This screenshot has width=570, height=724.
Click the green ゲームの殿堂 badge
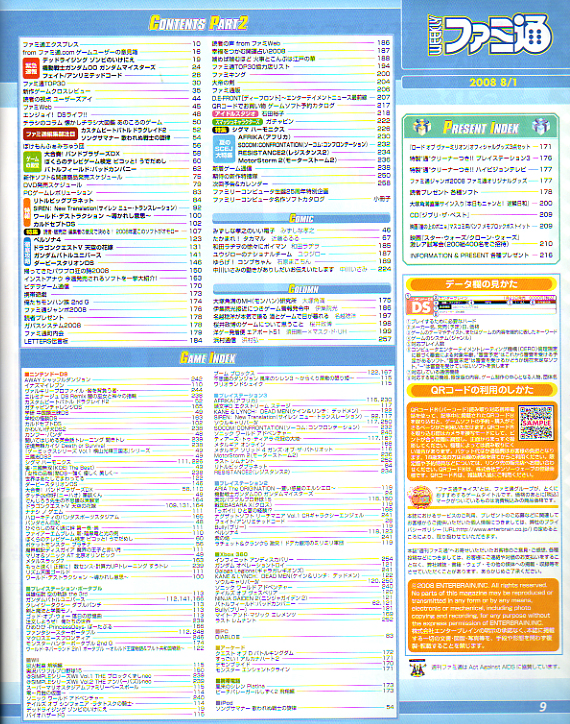click(x=32, y=162)
